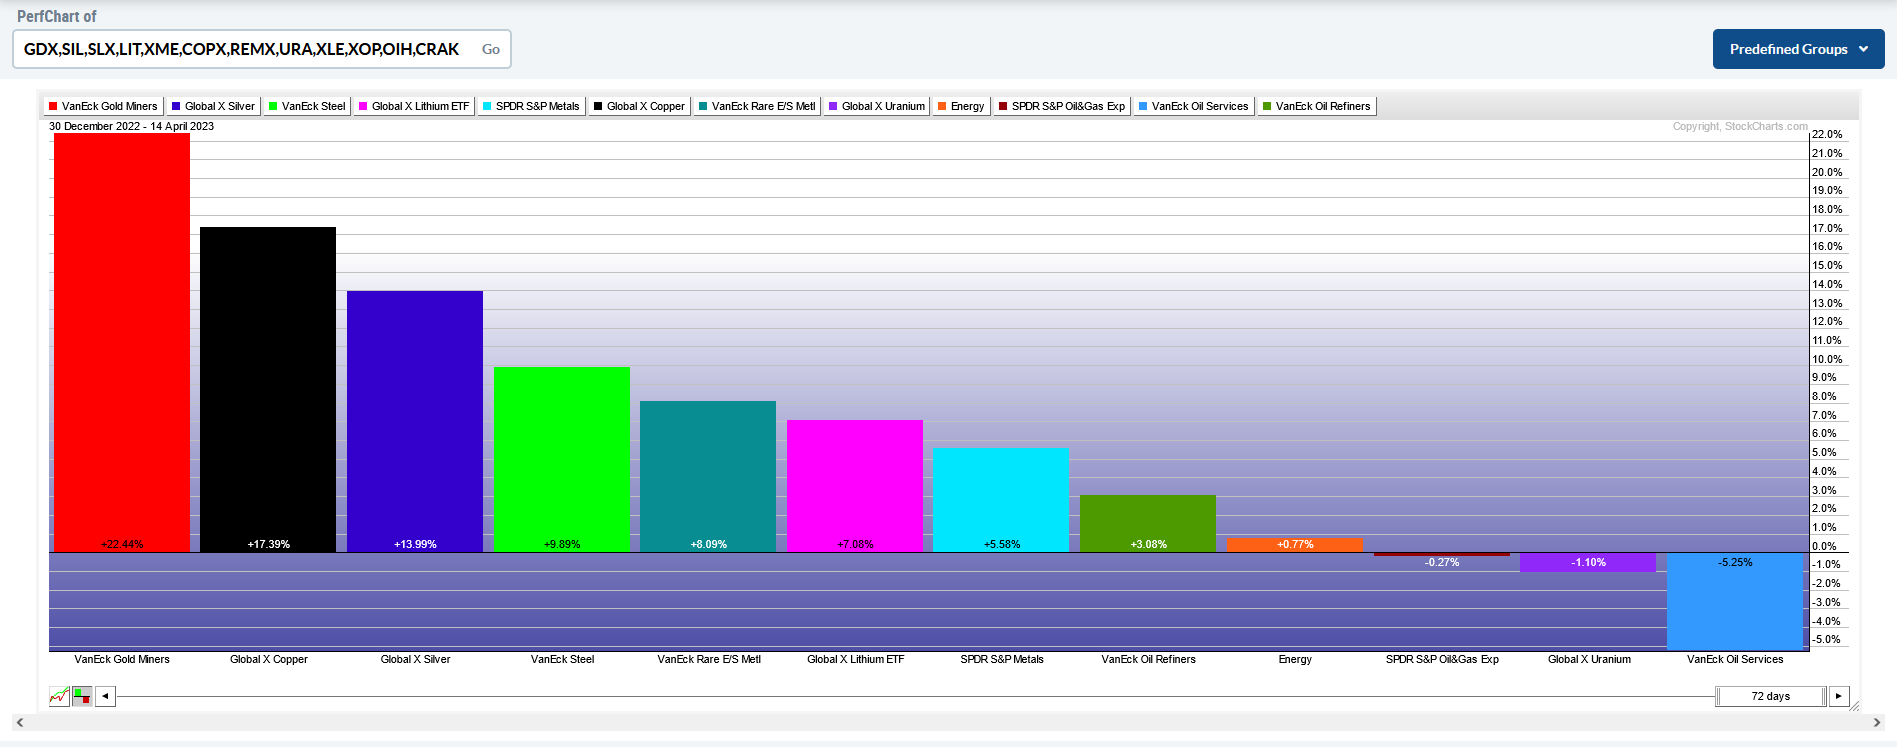
Task: Click the bright green VanEck Steel bar
Action: (562, 459)
